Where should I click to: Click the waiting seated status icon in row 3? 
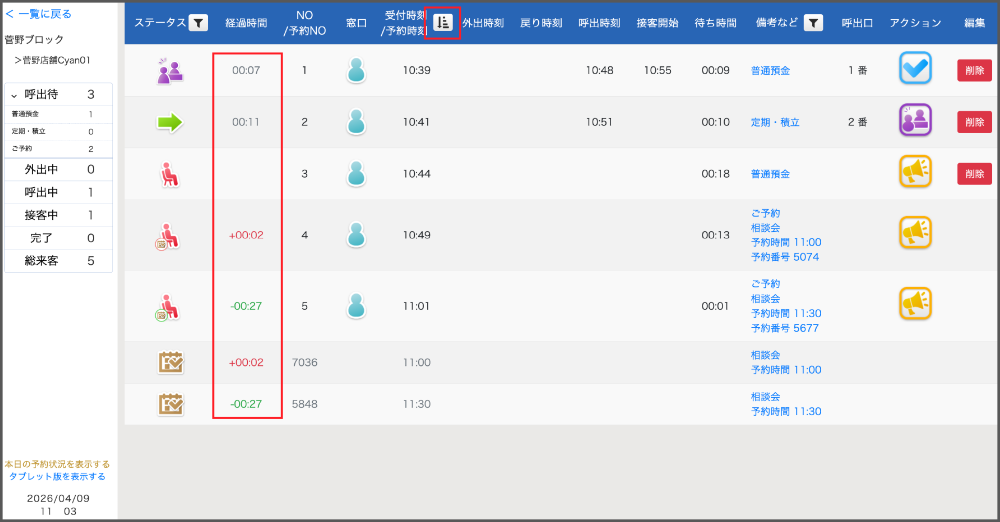pos(170,174)
